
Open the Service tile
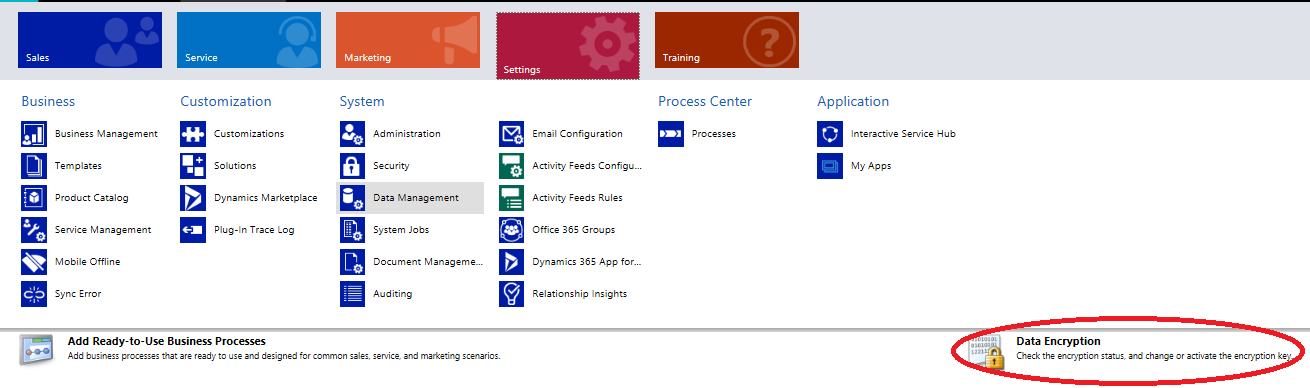point(249,40)
